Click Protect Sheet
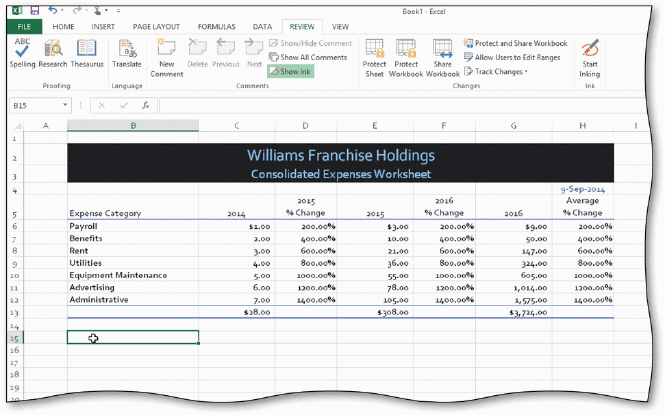Image resolution: width=665 pixels, height=415 pixels. click(374, 58)
